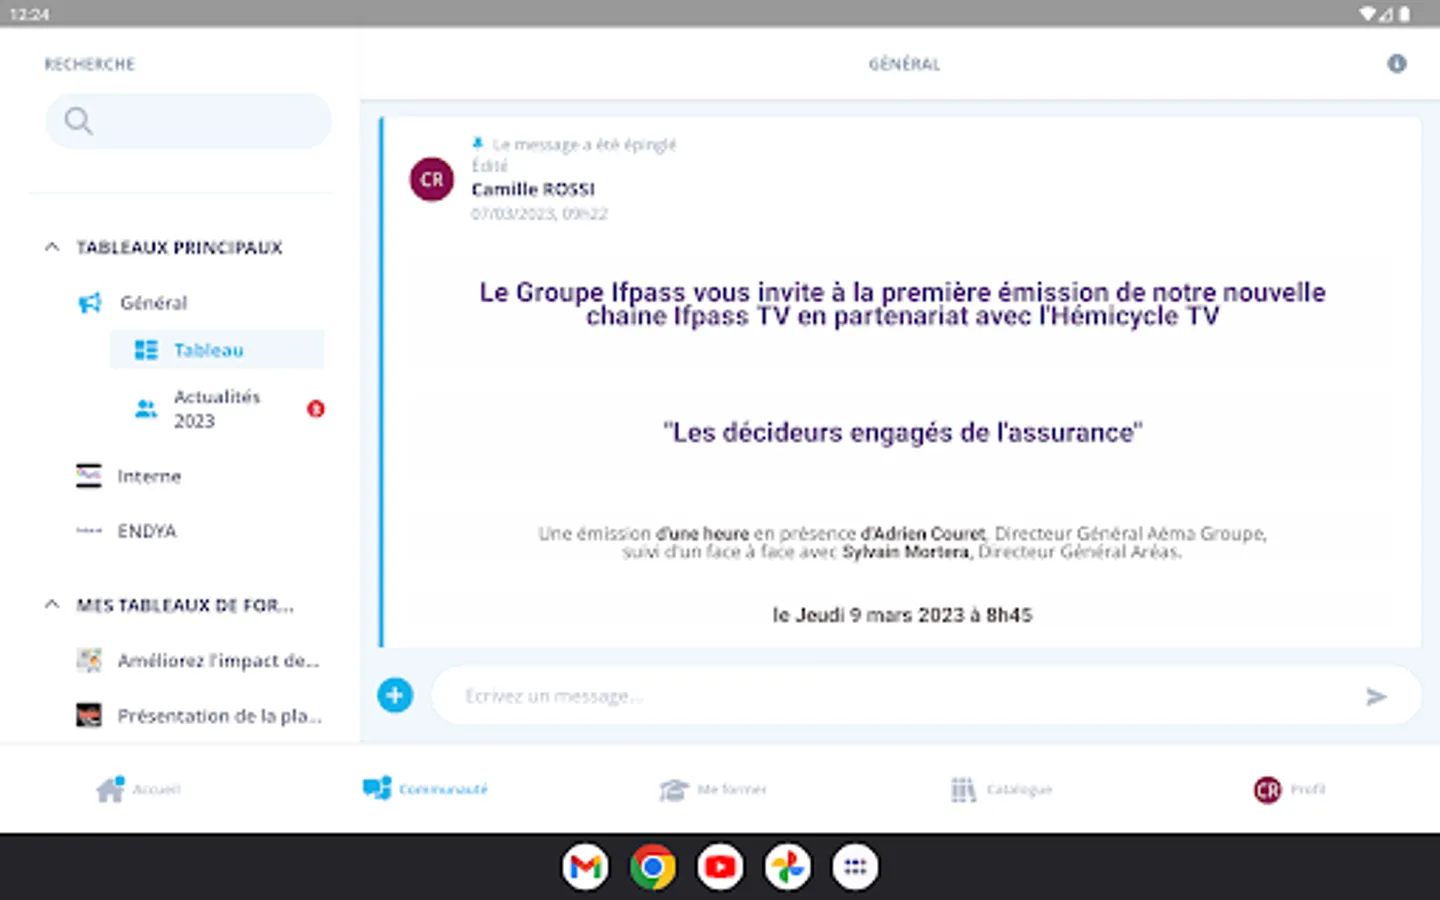
Task: Click the "Le Groupe Ifpass vous invite" headline
Action: coord(902,304)
